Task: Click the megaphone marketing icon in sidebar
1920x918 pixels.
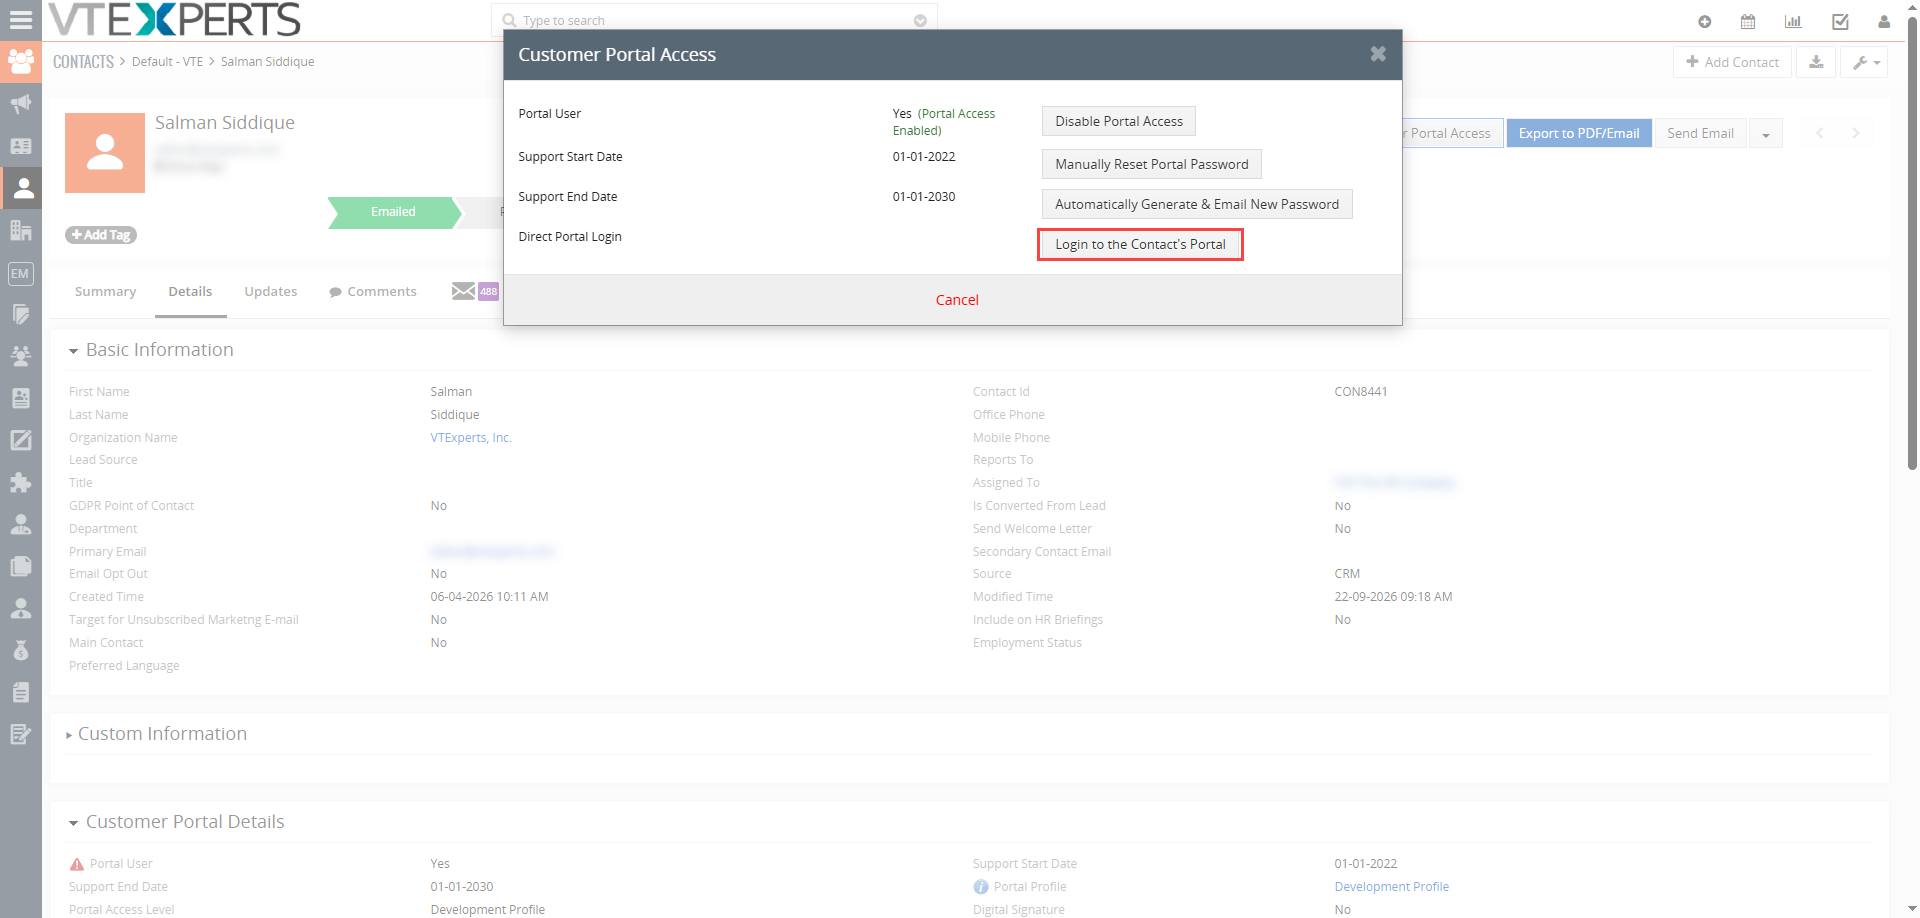Action: click(x=20, y=103)
